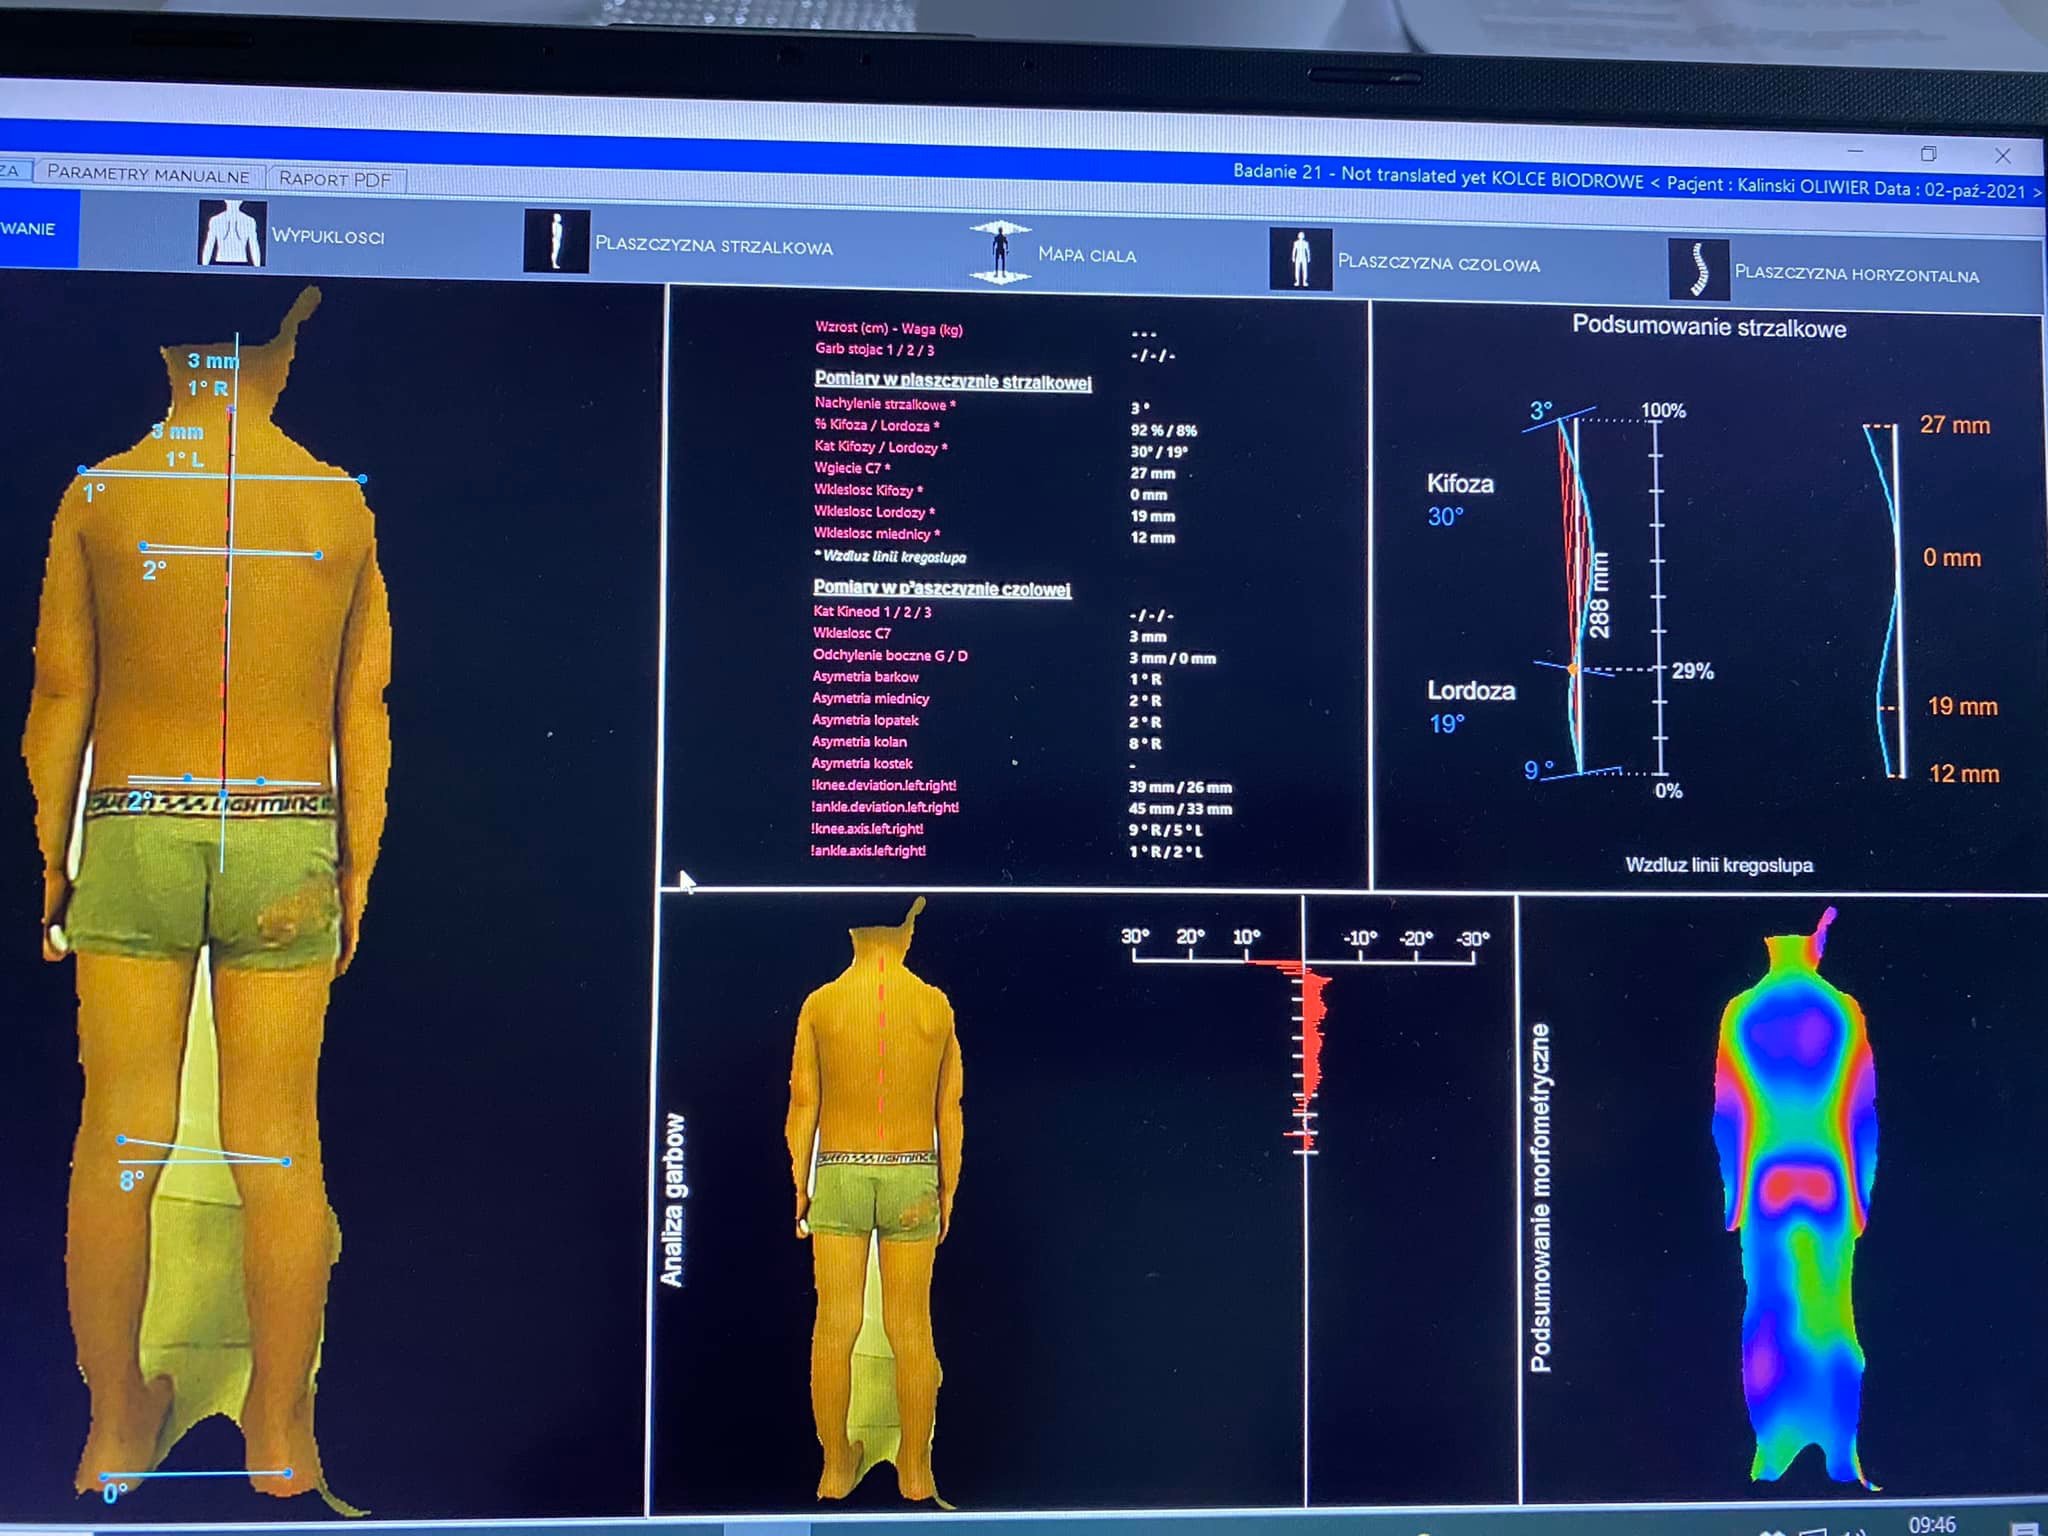Click the Plaszczyzna horyzontalna text label

click(x=1856, y=274)
